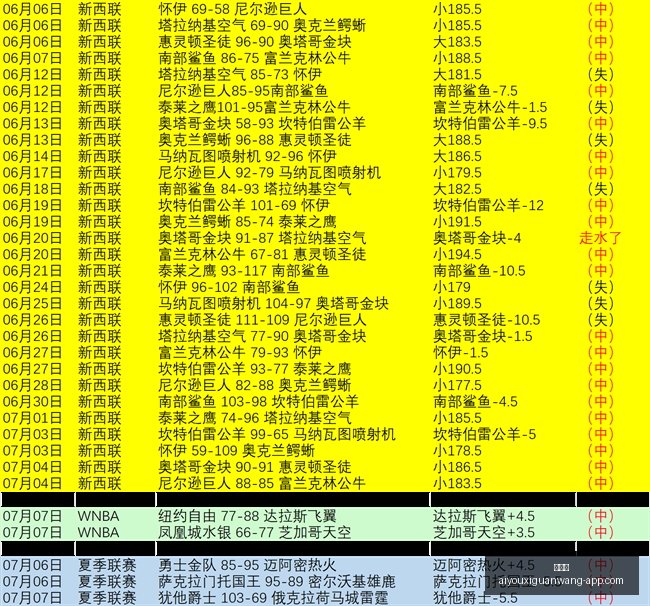Click the handicap 富兰克林公牛-1.5

pos(490,107)
